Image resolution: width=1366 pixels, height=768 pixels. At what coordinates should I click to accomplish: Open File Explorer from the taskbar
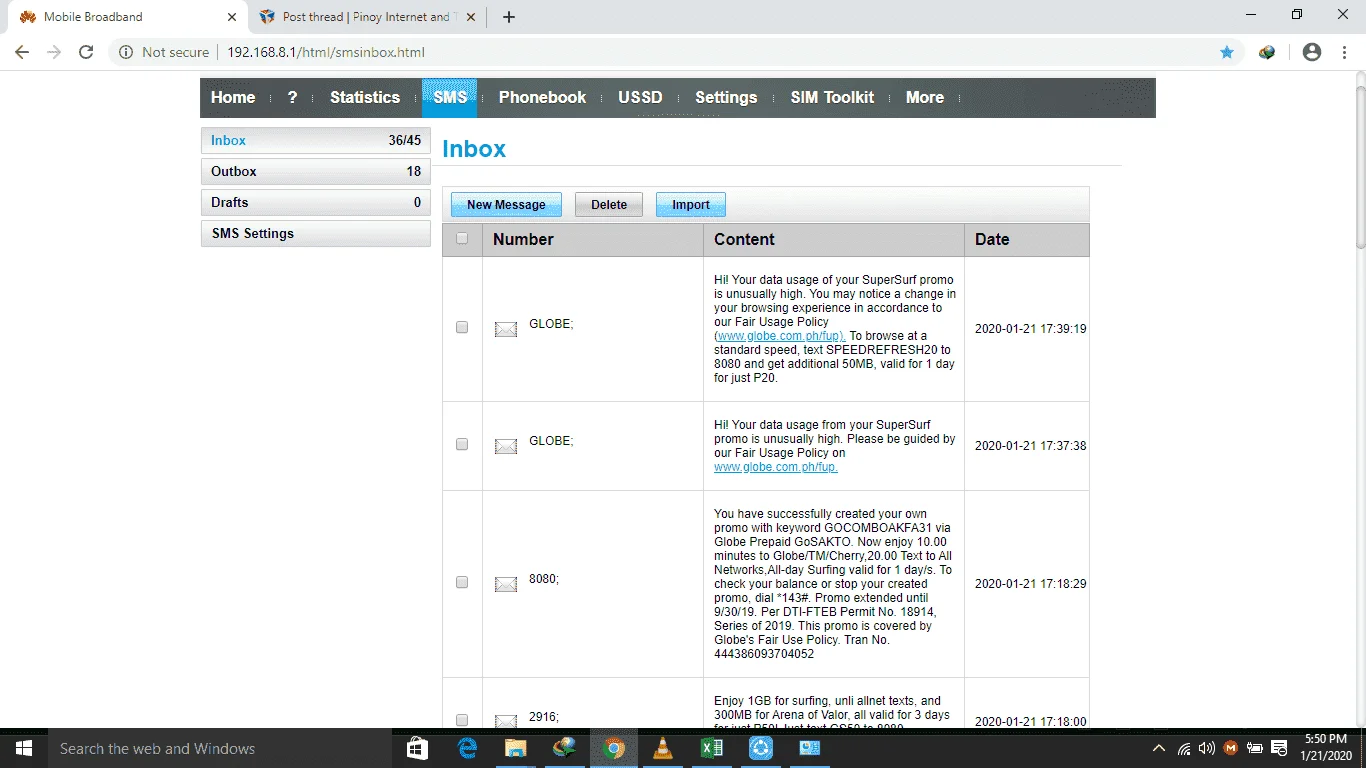(516, 748)
